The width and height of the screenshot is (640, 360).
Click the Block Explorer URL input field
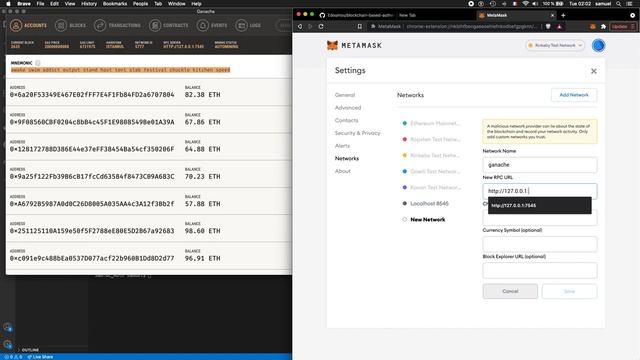[540, 270]
